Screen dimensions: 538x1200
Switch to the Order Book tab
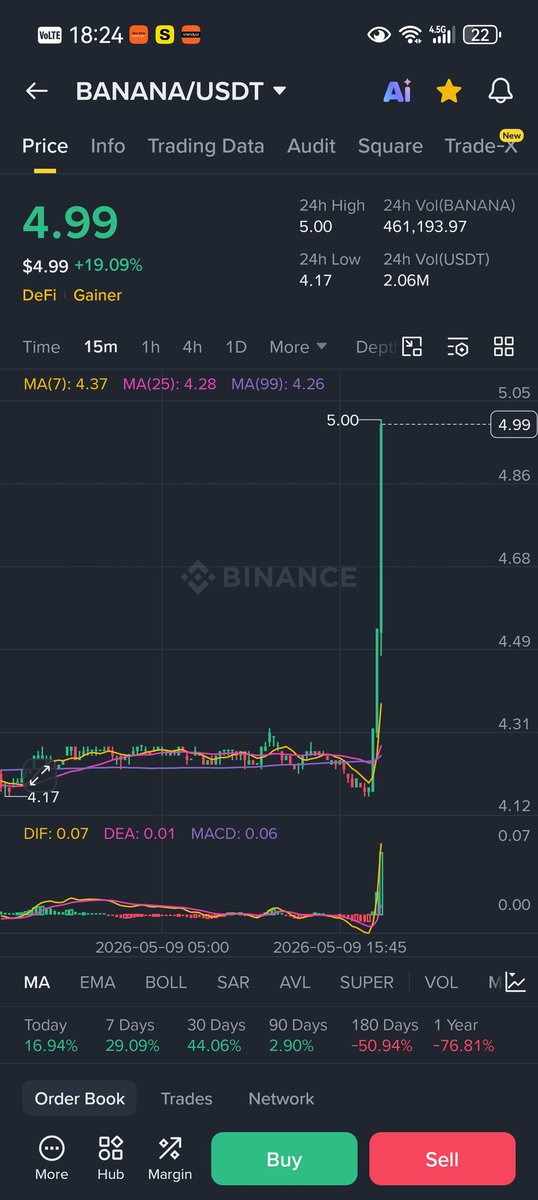point(80,1098)
